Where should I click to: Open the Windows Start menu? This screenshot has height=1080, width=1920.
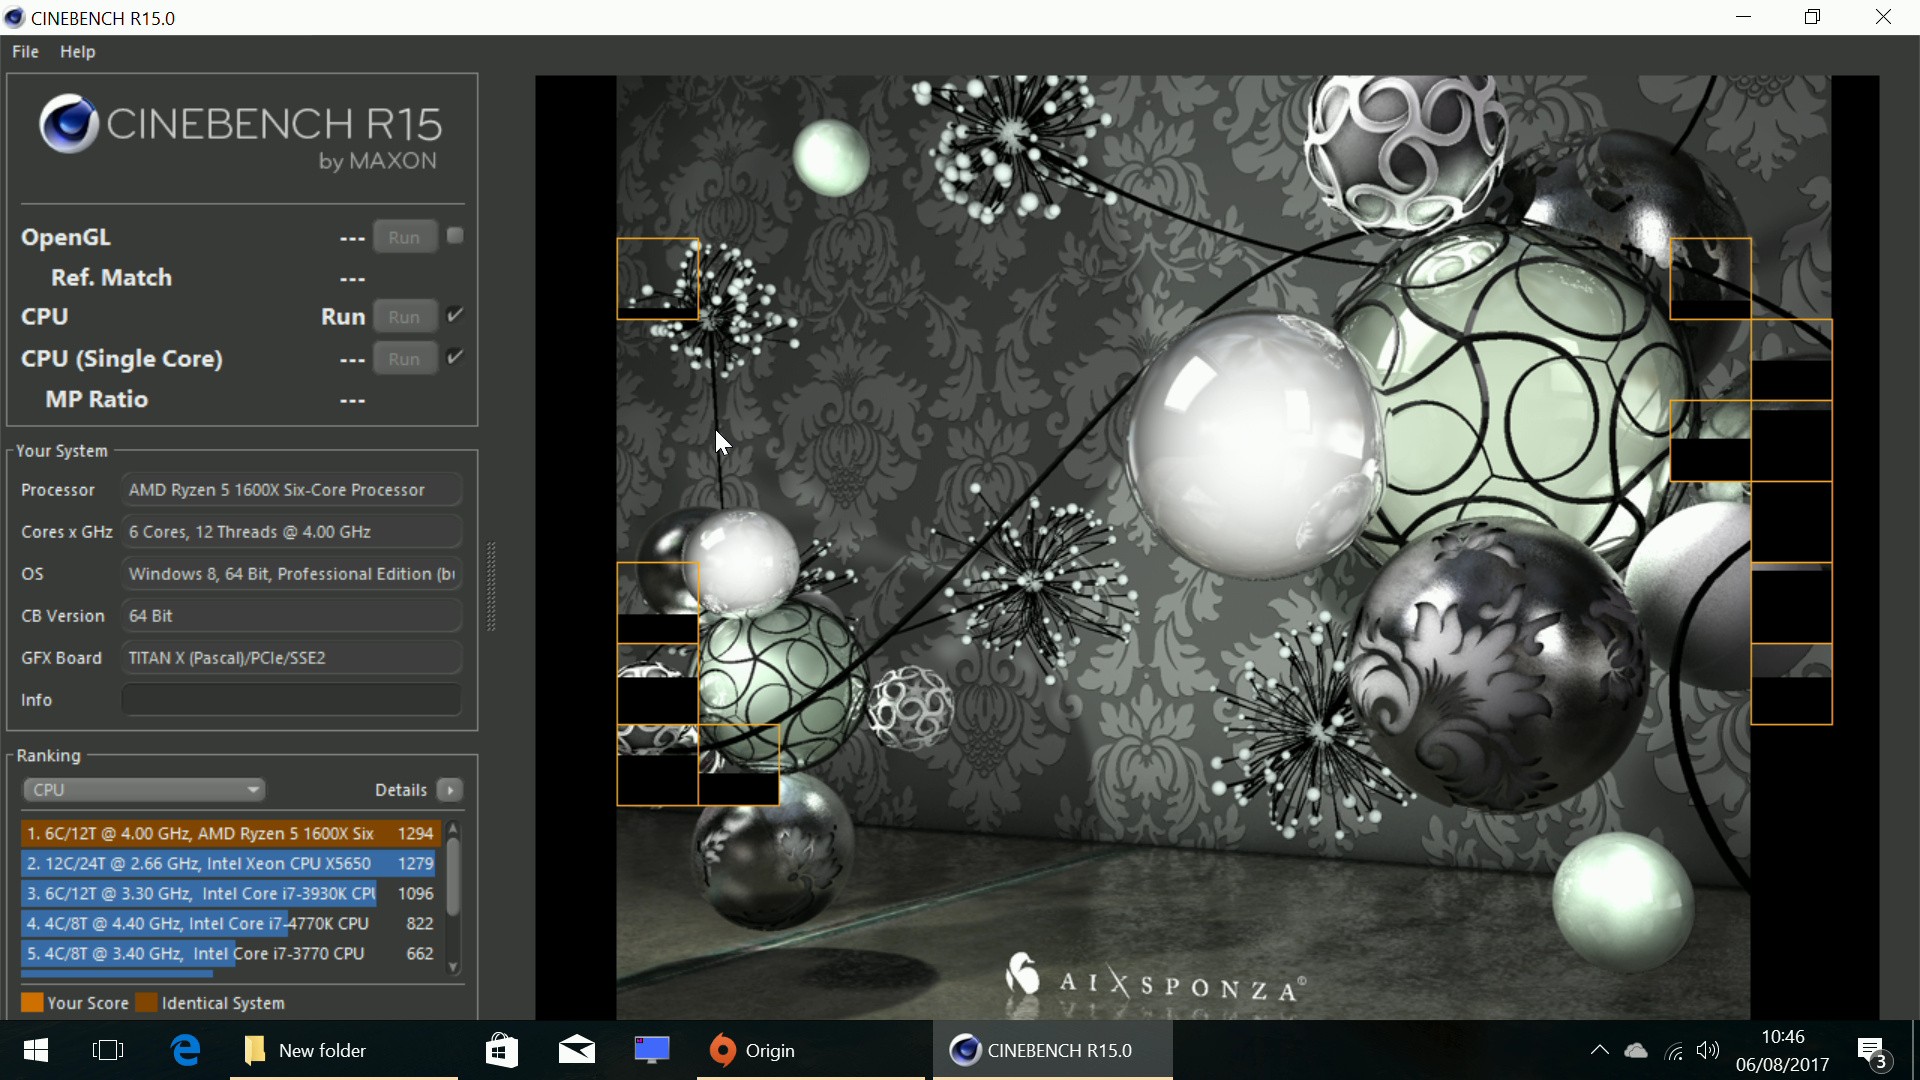[36, 1050]
